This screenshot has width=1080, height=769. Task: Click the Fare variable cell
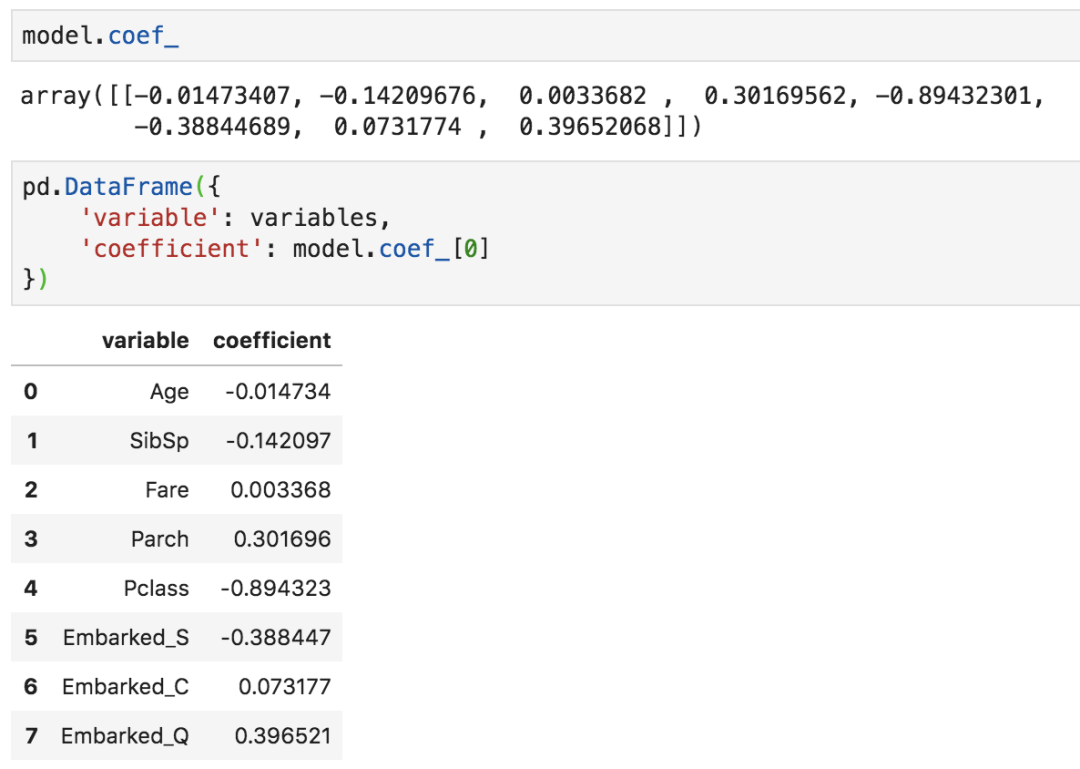167,490
